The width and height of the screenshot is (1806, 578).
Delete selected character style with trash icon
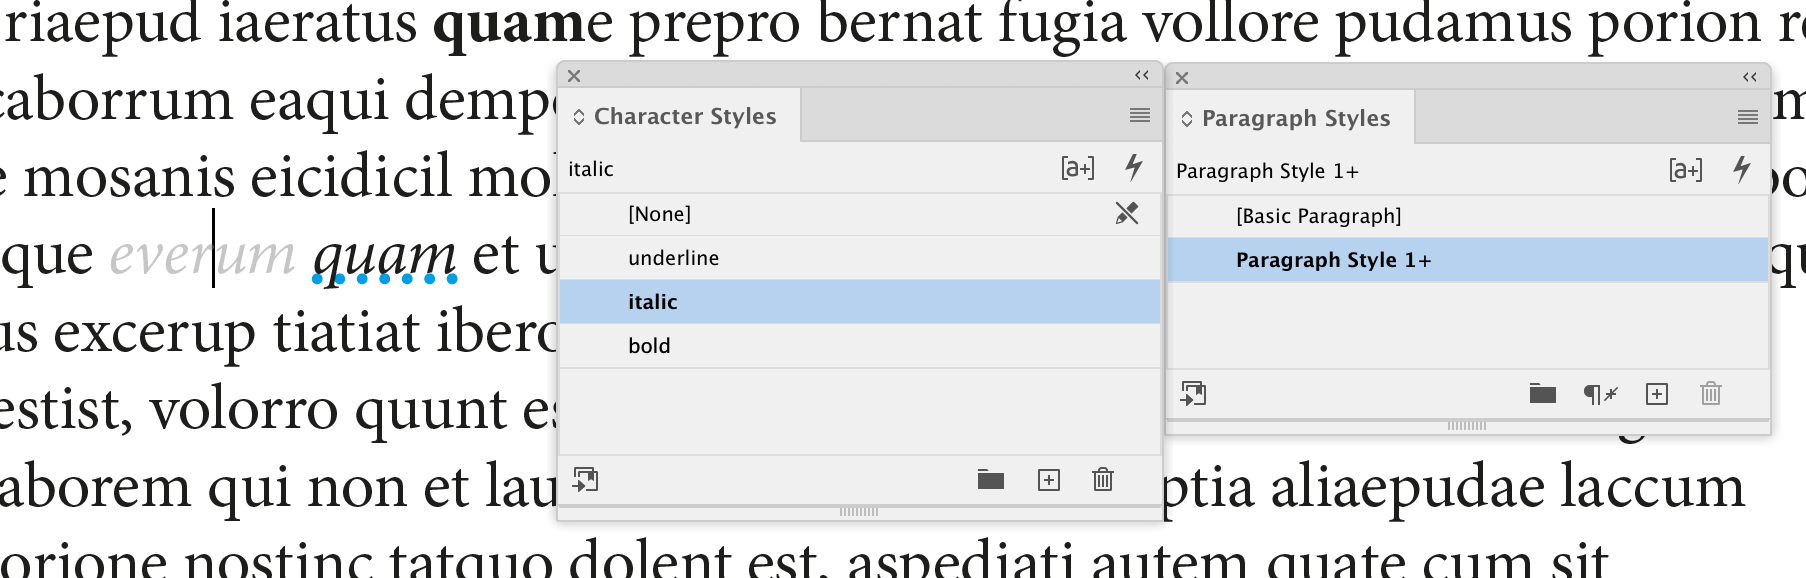coord(1102,480)
